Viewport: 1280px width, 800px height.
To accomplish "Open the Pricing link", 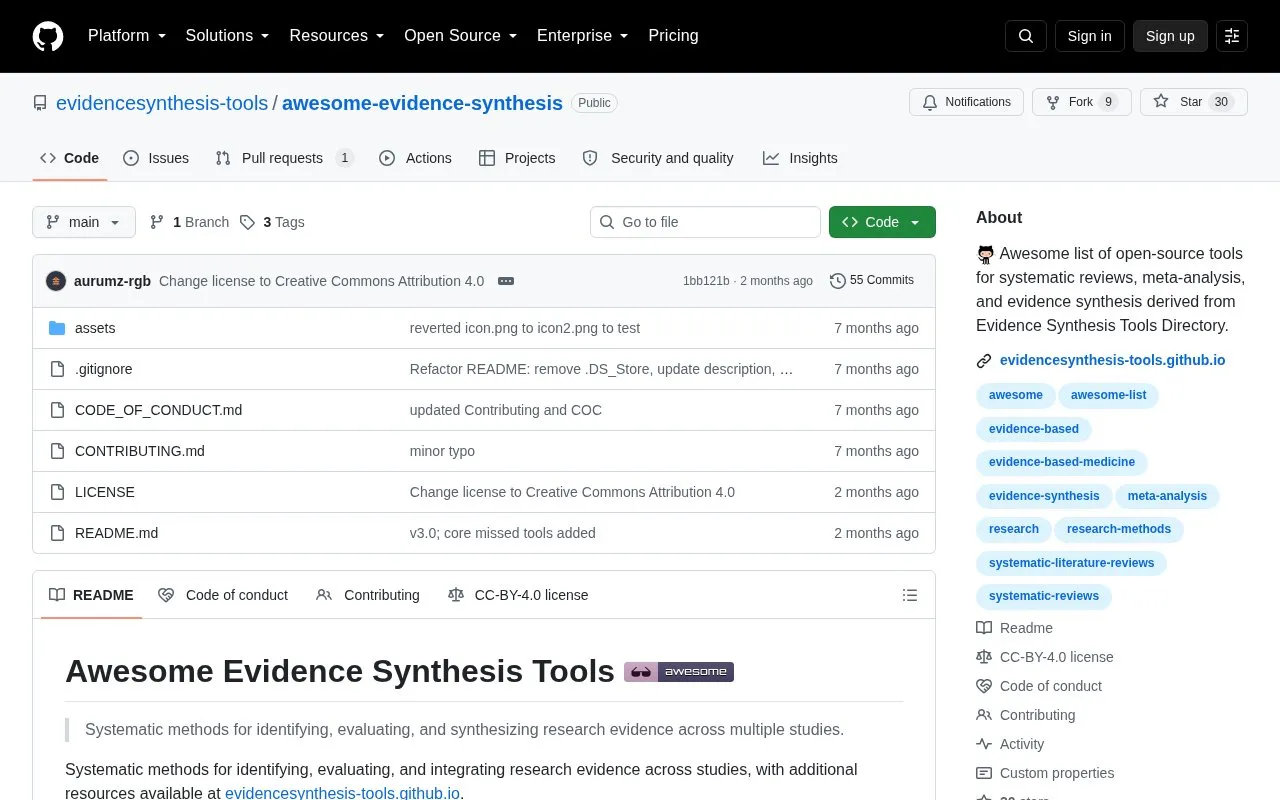I will pos(673,36).
